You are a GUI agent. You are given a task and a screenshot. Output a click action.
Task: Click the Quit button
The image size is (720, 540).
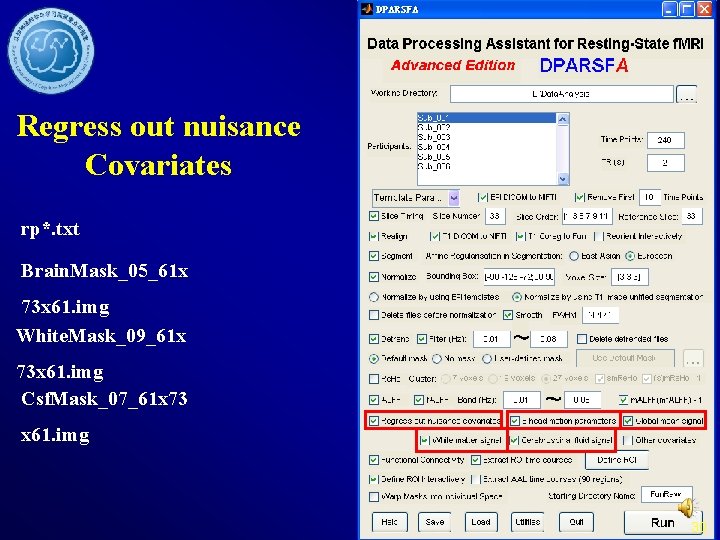pos(576,522)
